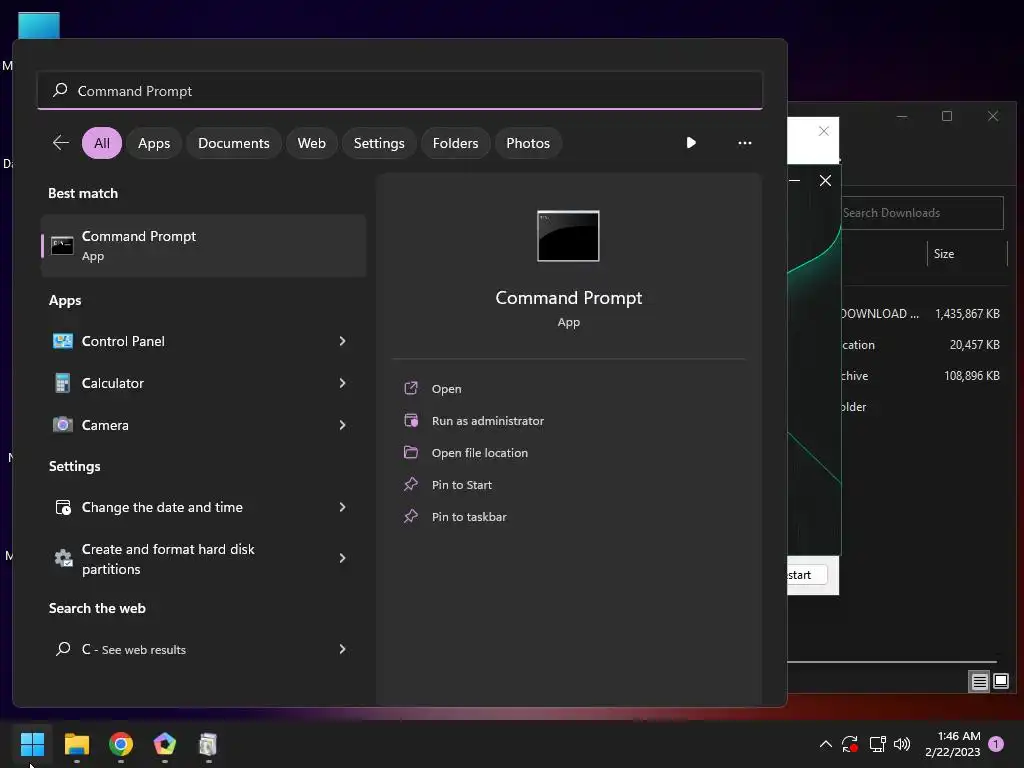Go back with the search back arrow
Screen dimensions: 1024x768
(61, 142)
